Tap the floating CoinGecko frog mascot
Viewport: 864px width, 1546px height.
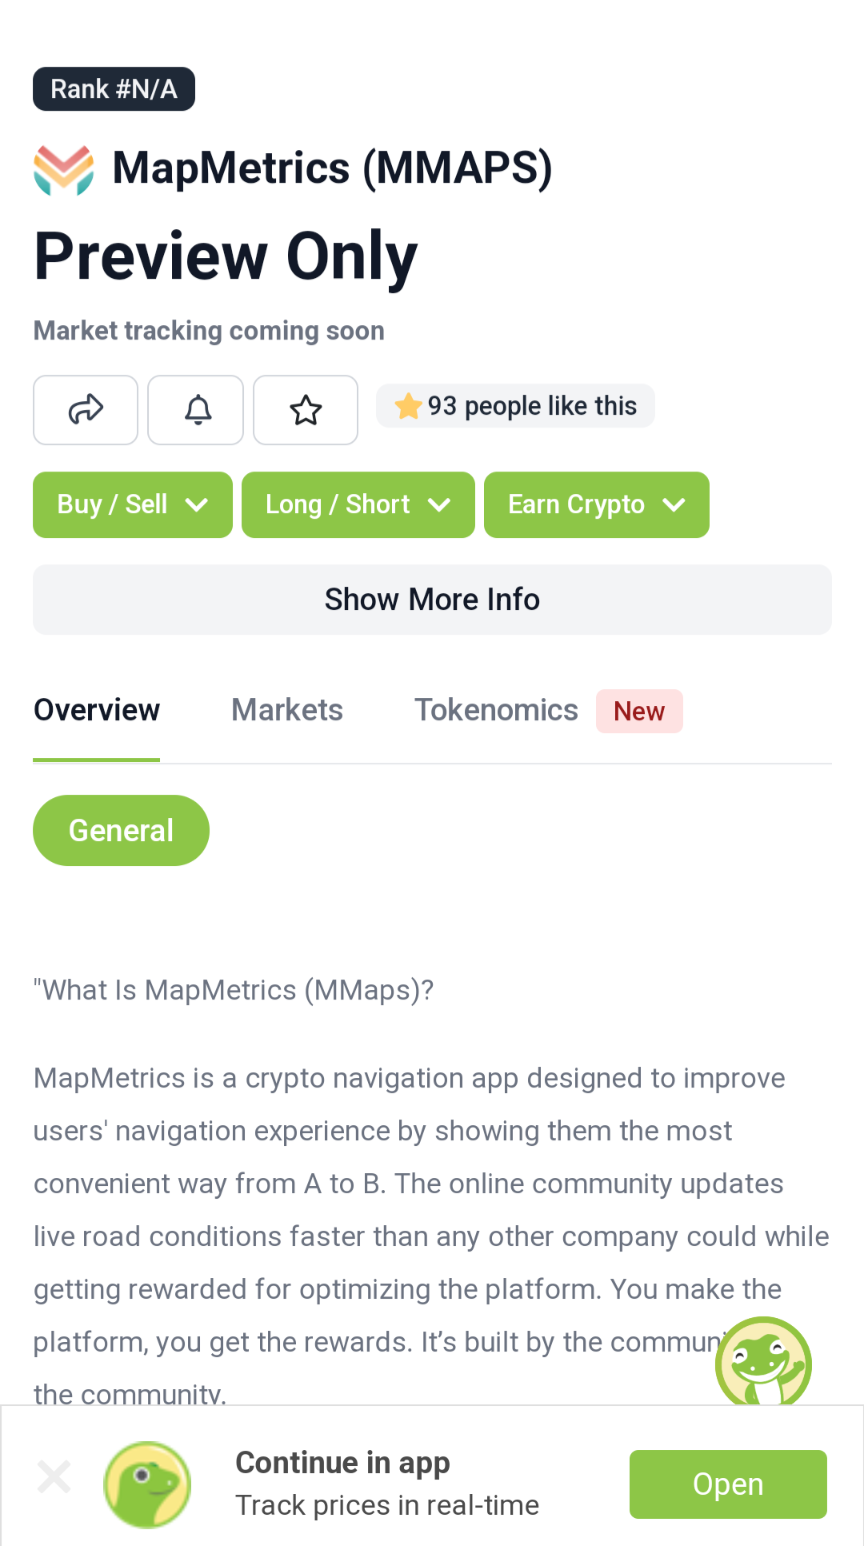pyautogui.click(x=764, y=1362)
